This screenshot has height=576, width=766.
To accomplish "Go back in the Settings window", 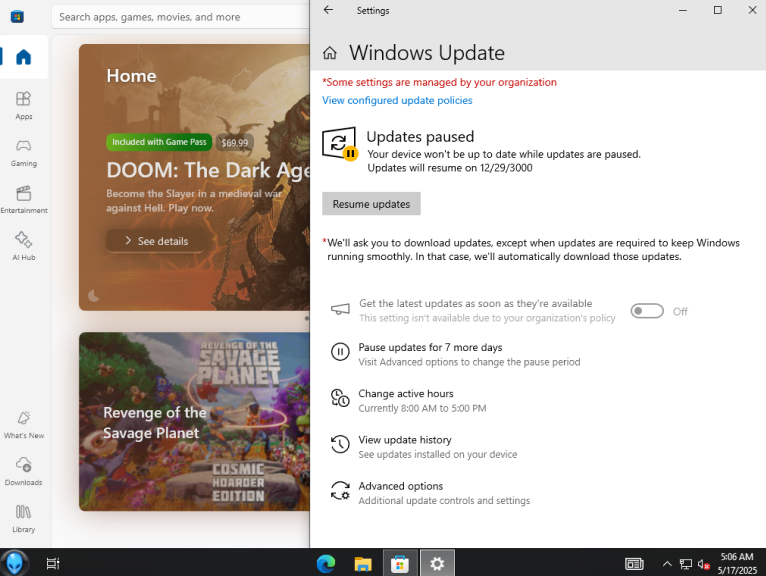I will [328, 10].
